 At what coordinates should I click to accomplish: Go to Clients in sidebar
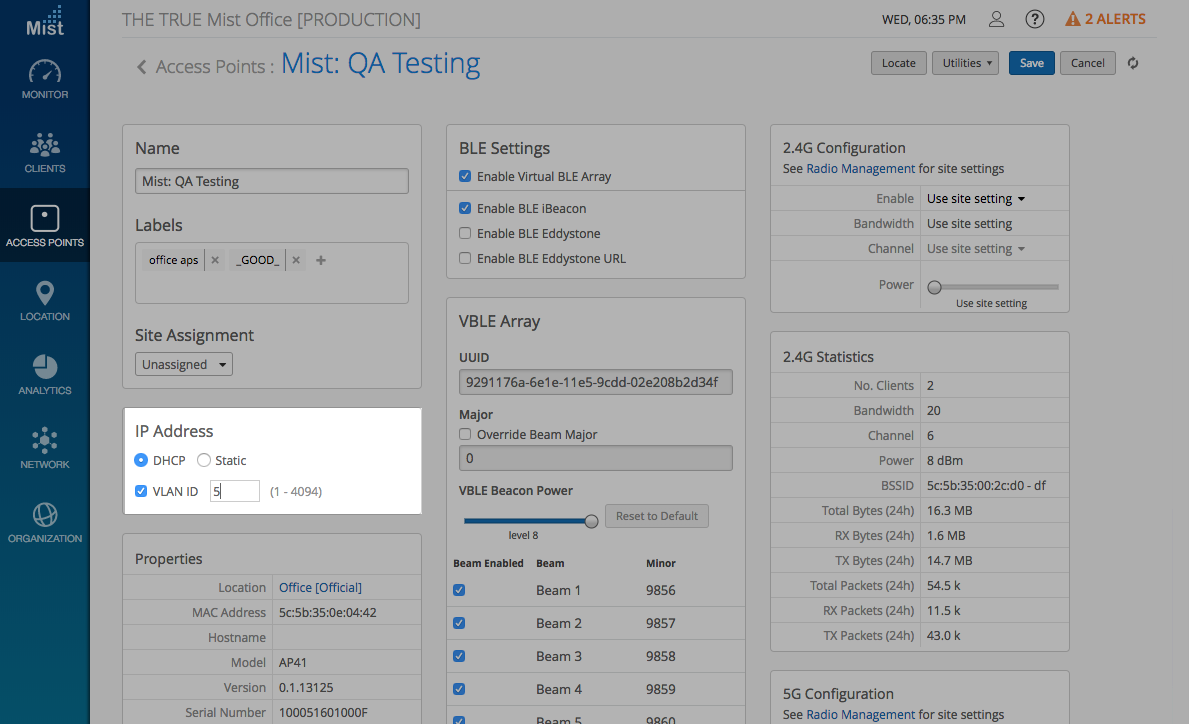tap(45, 153)
